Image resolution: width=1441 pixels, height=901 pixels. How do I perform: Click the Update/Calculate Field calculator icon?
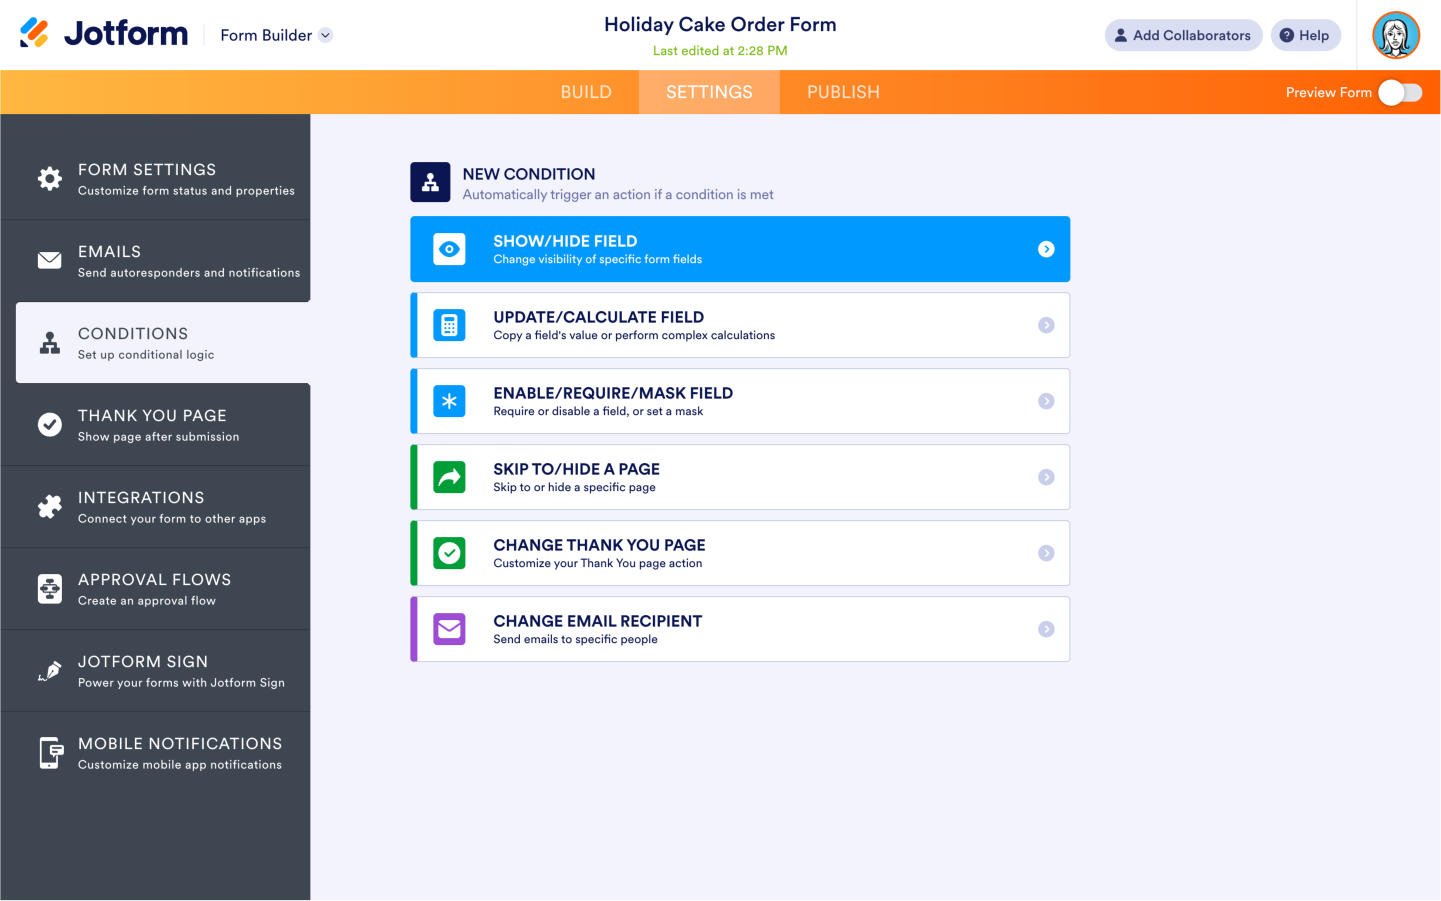(449, 325)
